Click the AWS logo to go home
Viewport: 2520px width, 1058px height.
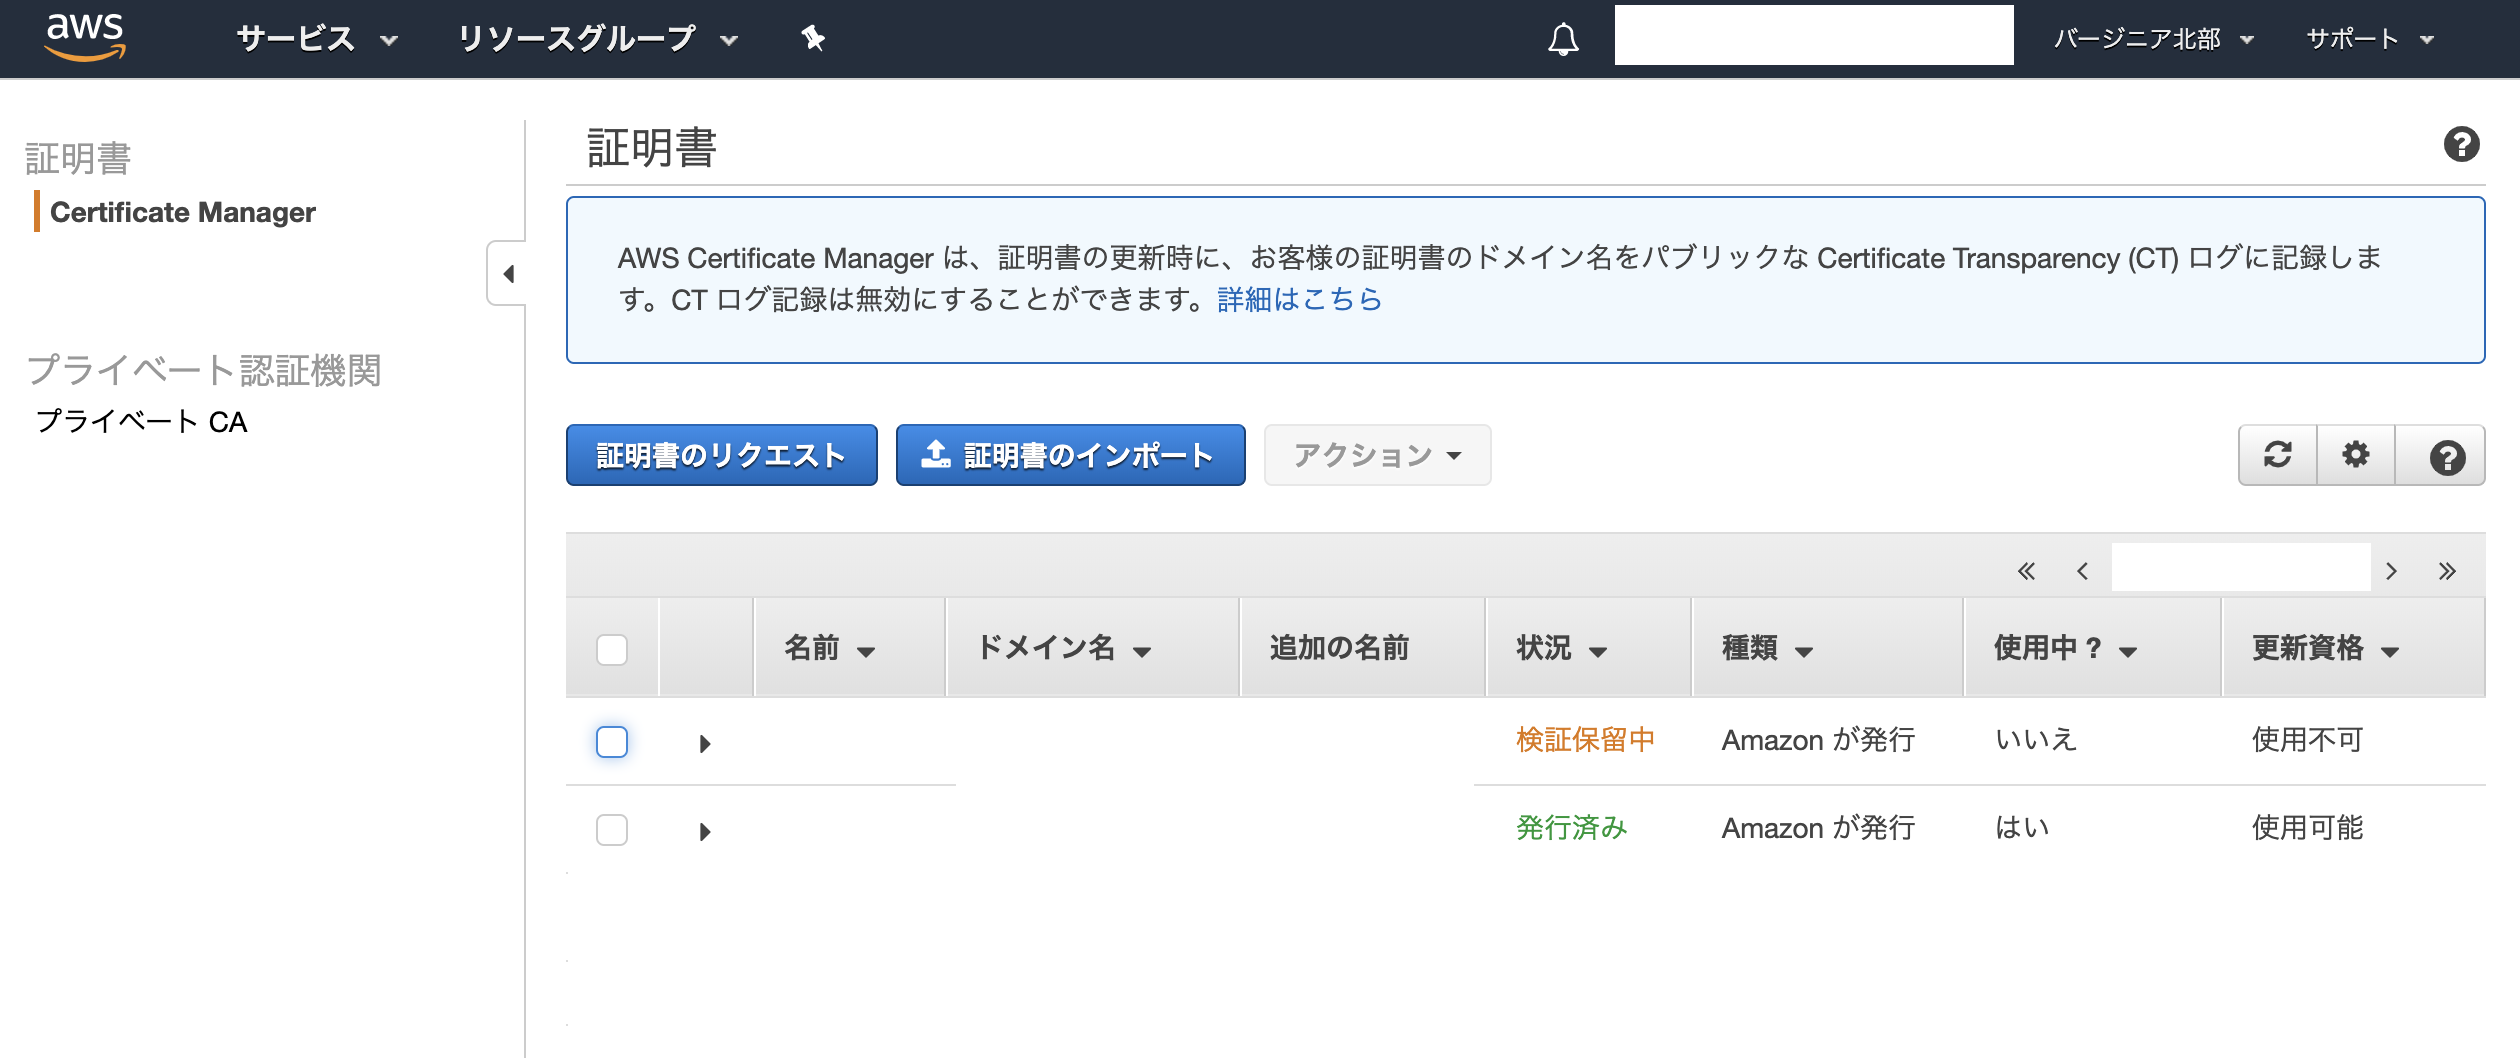pyautogui.click(x=86, y=36)
